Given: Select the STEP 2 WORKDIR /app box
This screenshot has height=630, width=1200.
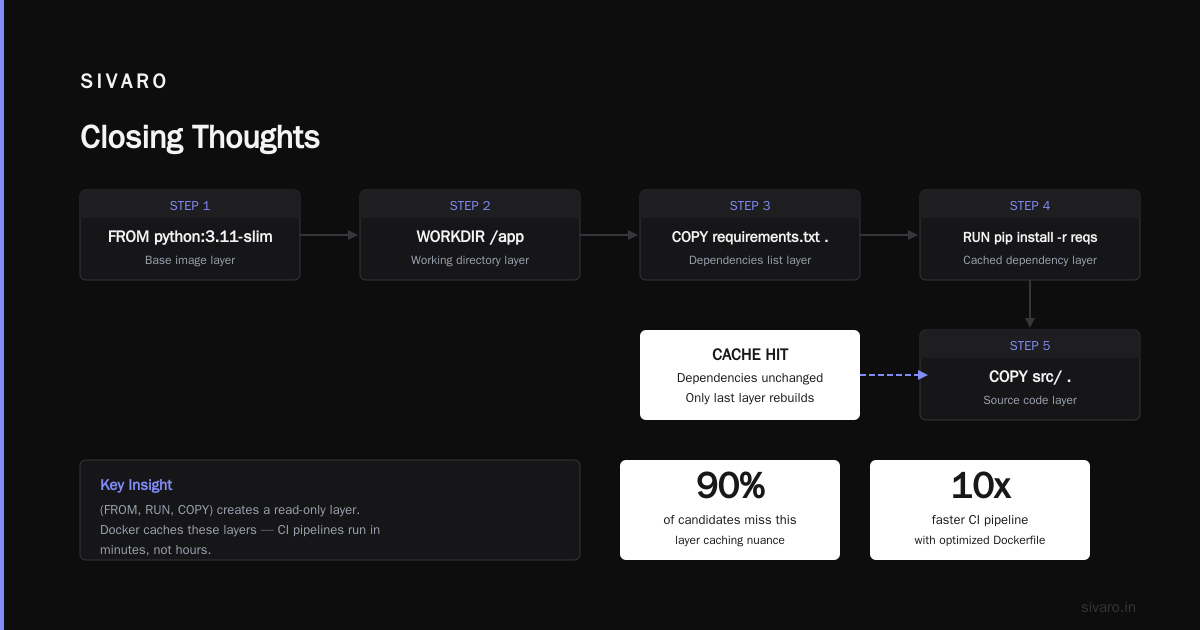Looking at the screenshot, I should (470, 235).
